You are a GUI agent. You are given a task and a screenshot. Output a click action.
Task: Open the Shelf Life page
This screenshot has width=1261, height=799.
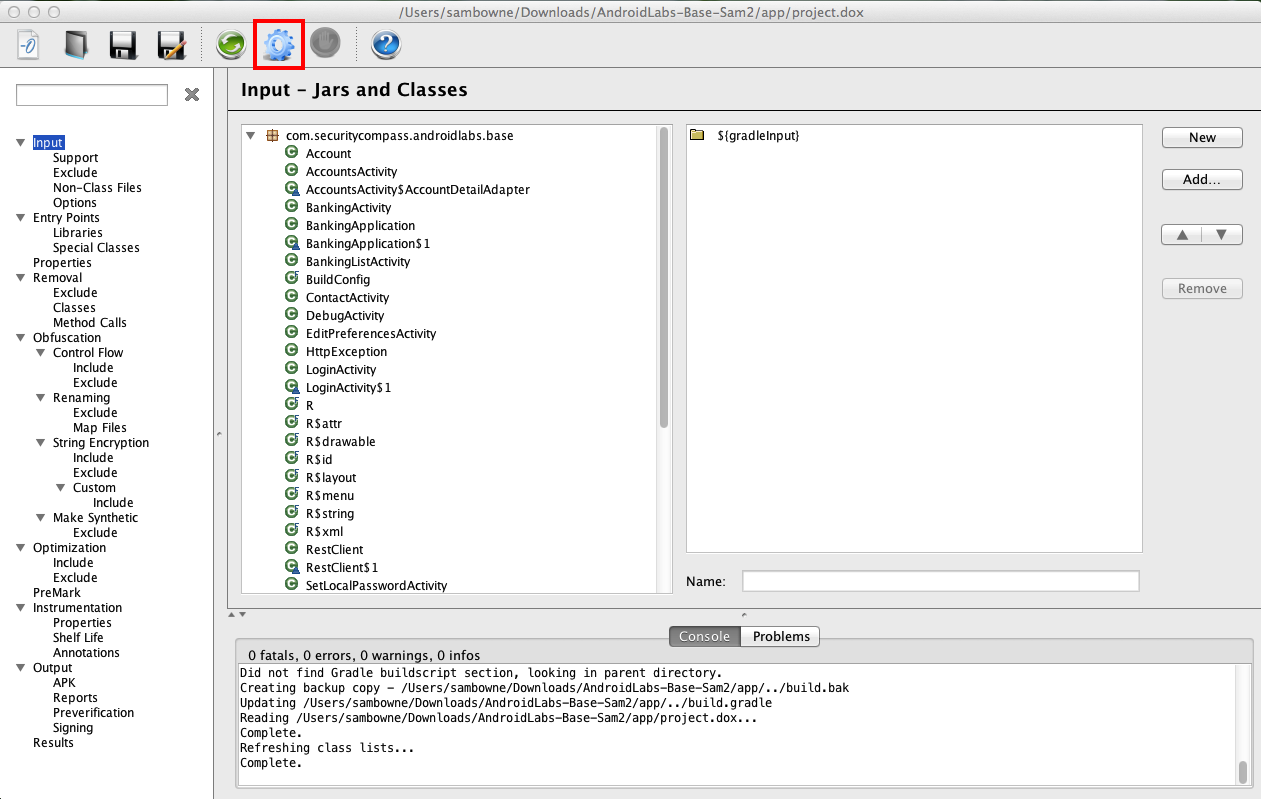coord(78,638)
